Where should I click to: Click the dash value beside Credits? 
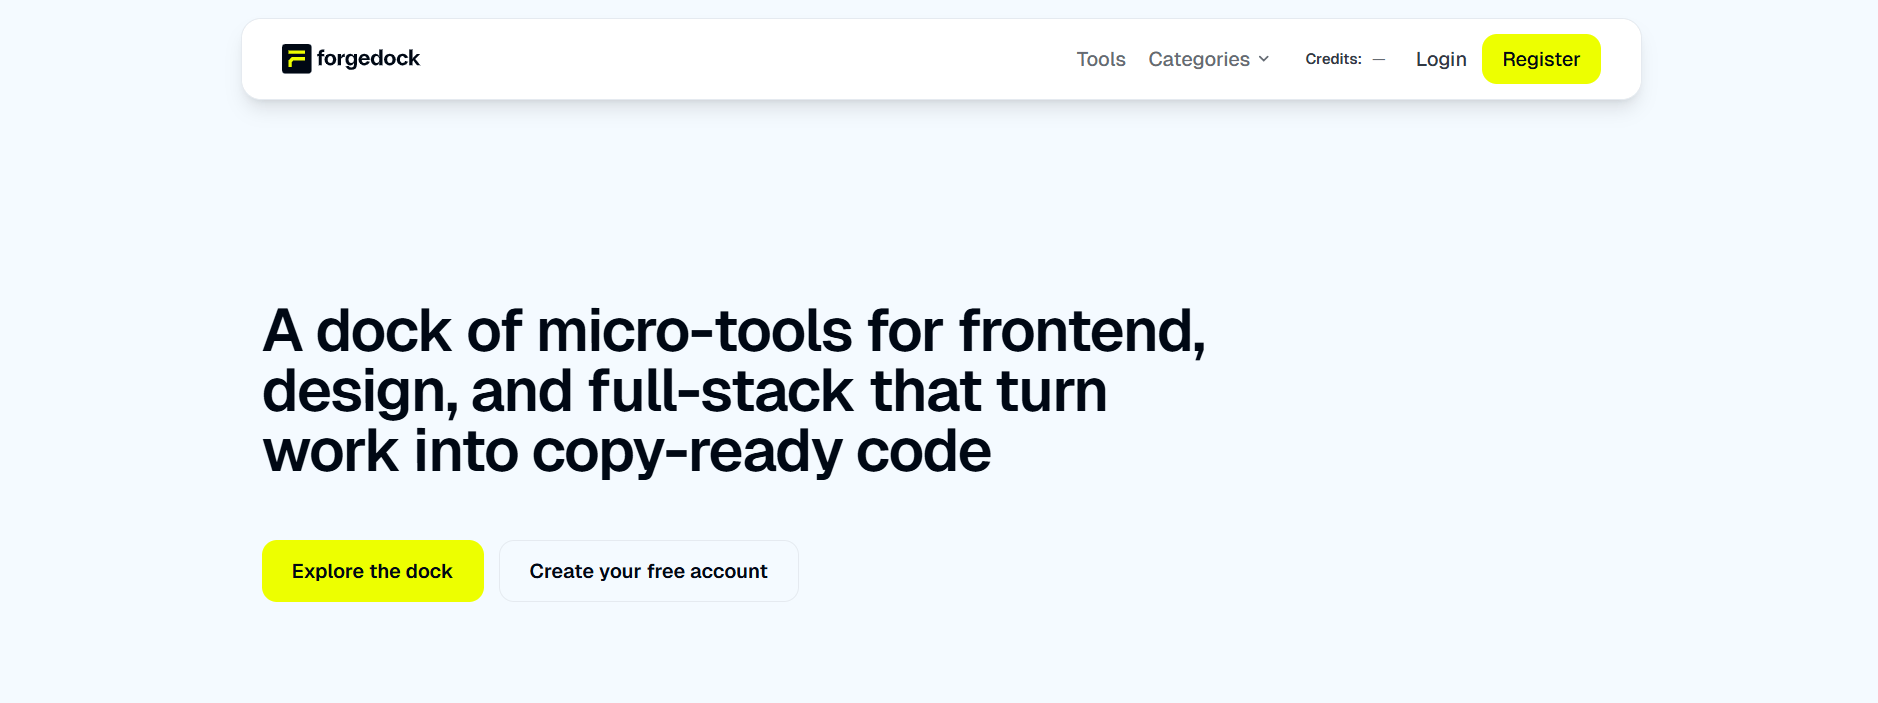1379,60
